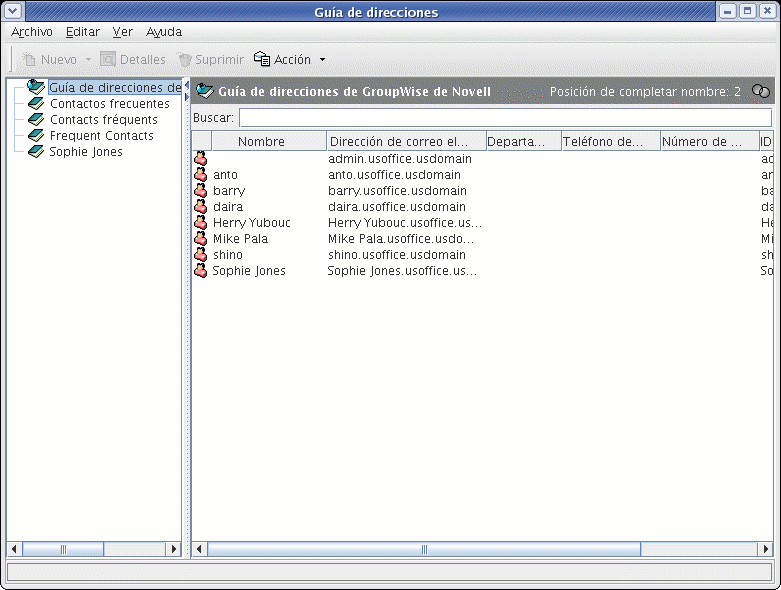Screen dimensions: 781x590
Task: Click the user icon beside daira
Action: (x=201, y=206)
